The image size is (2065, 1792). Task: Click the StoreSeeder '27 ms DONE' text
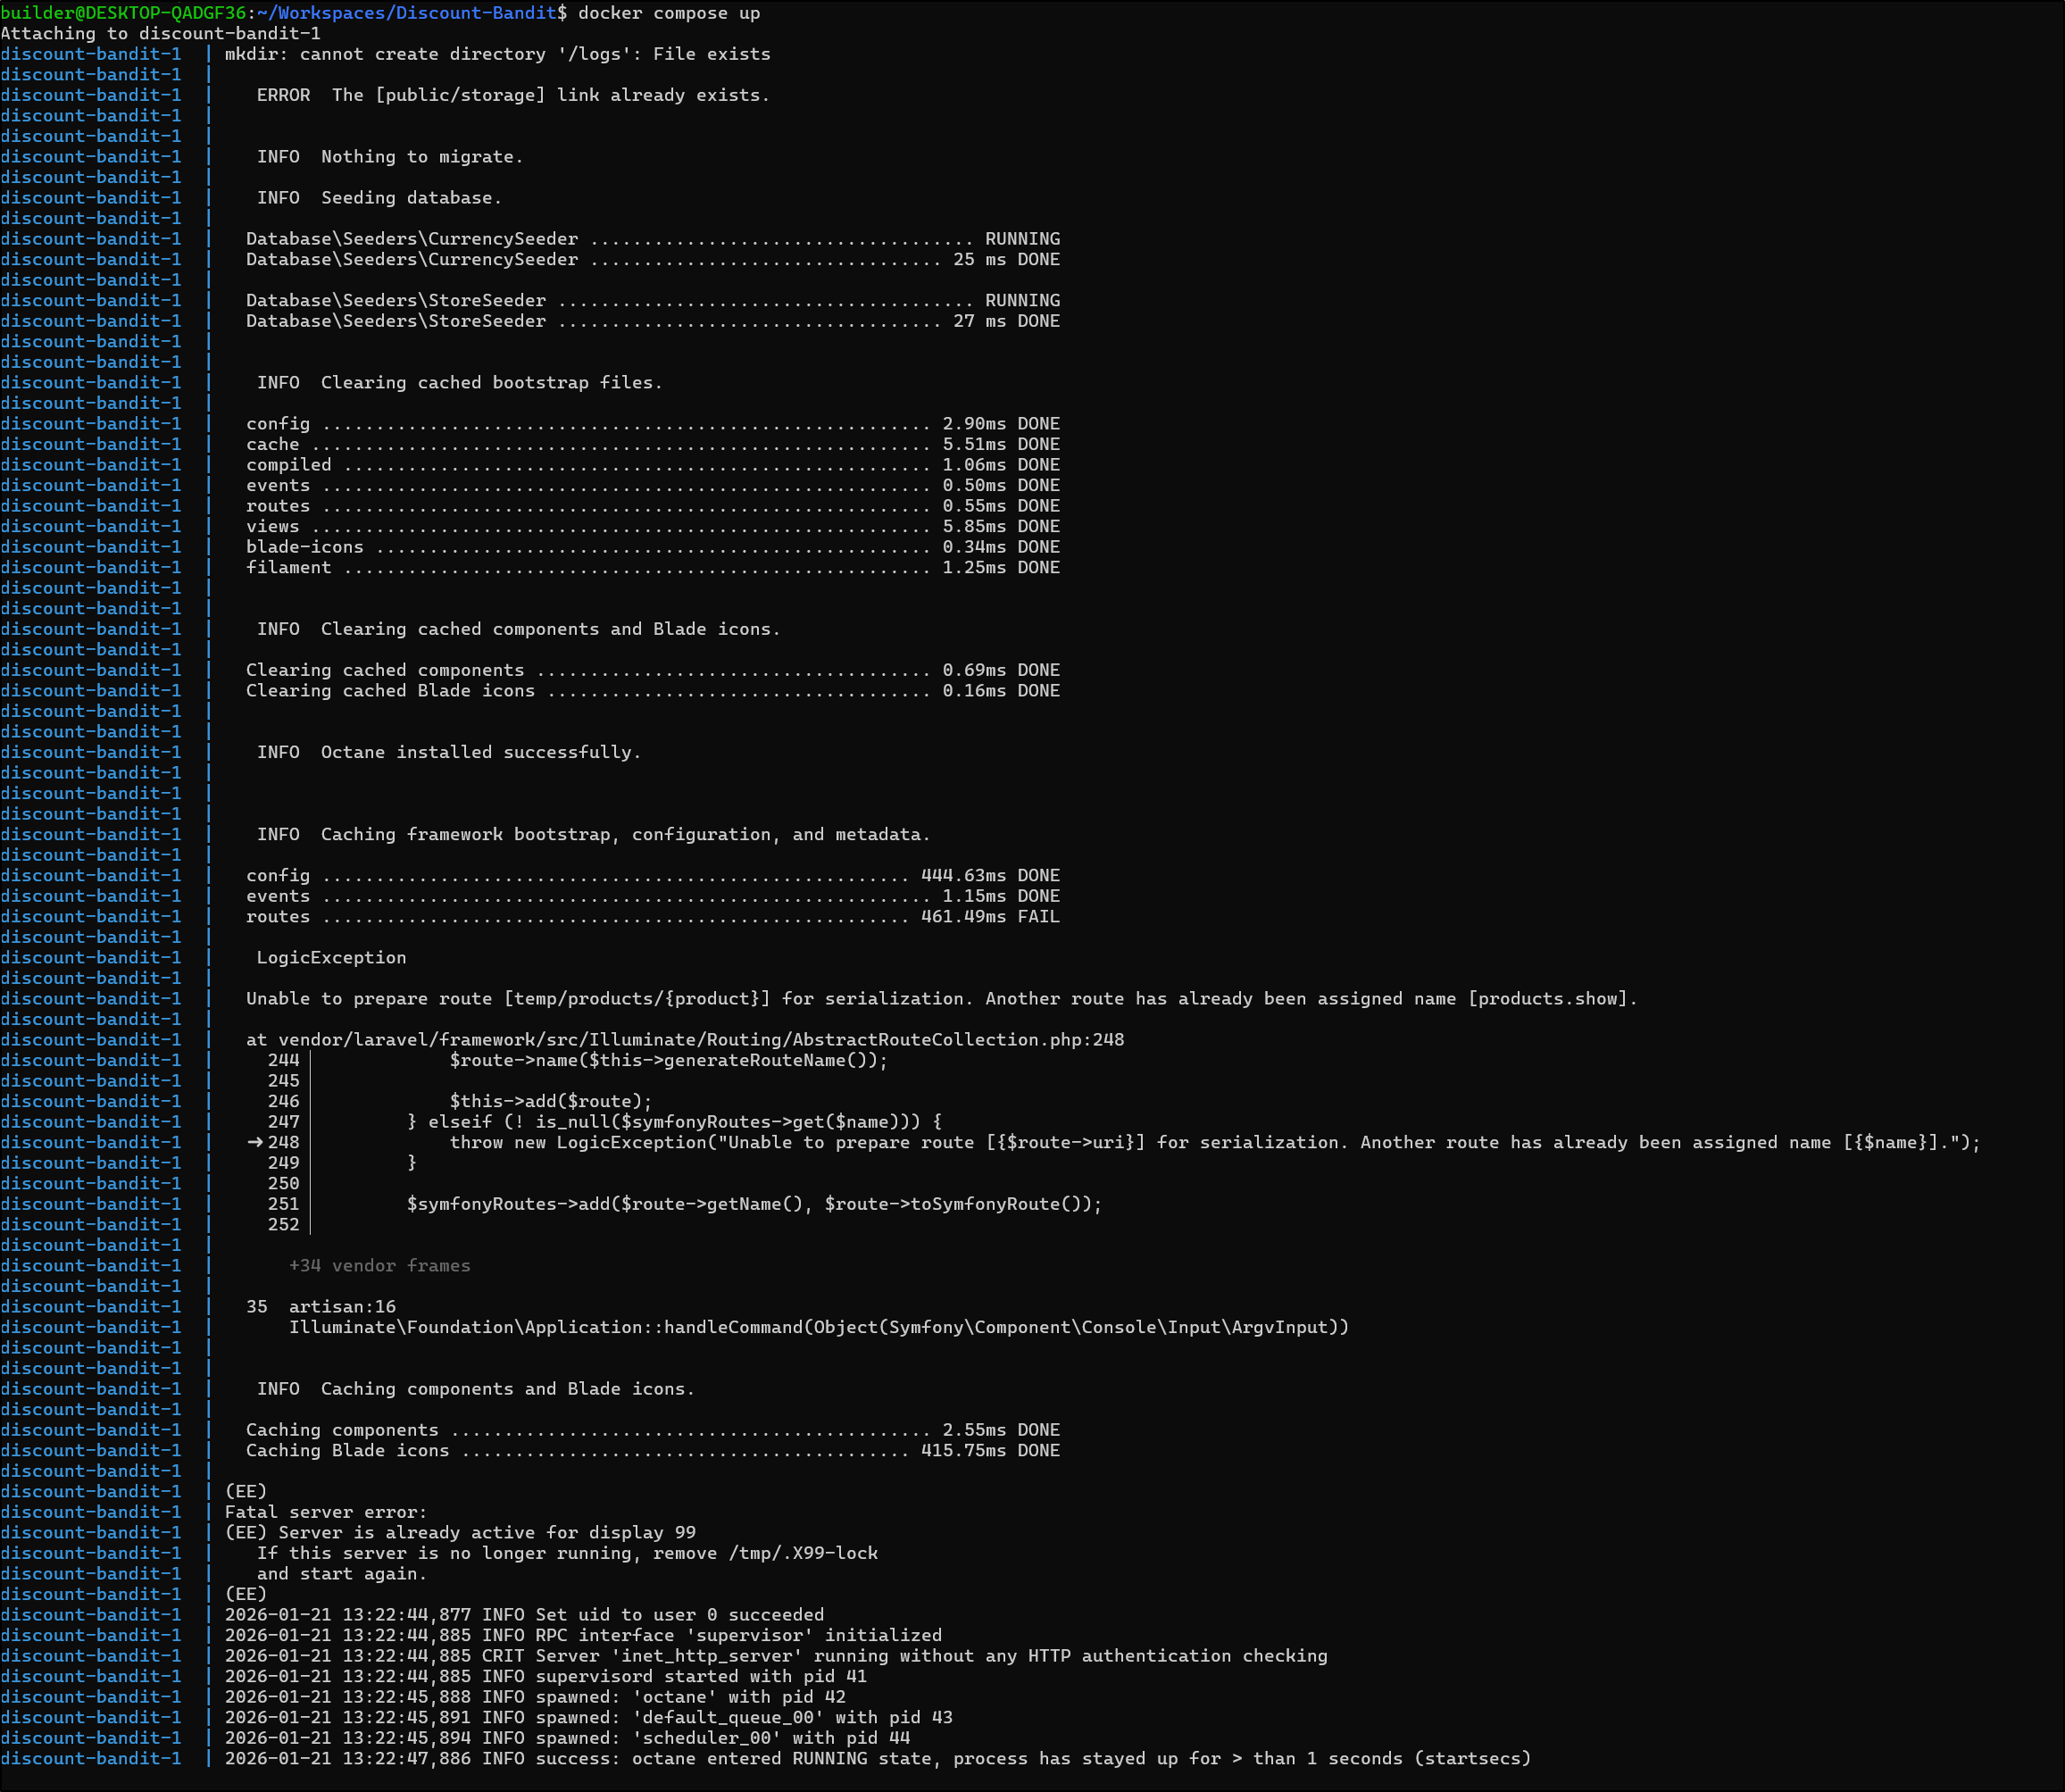point(1005,320)
